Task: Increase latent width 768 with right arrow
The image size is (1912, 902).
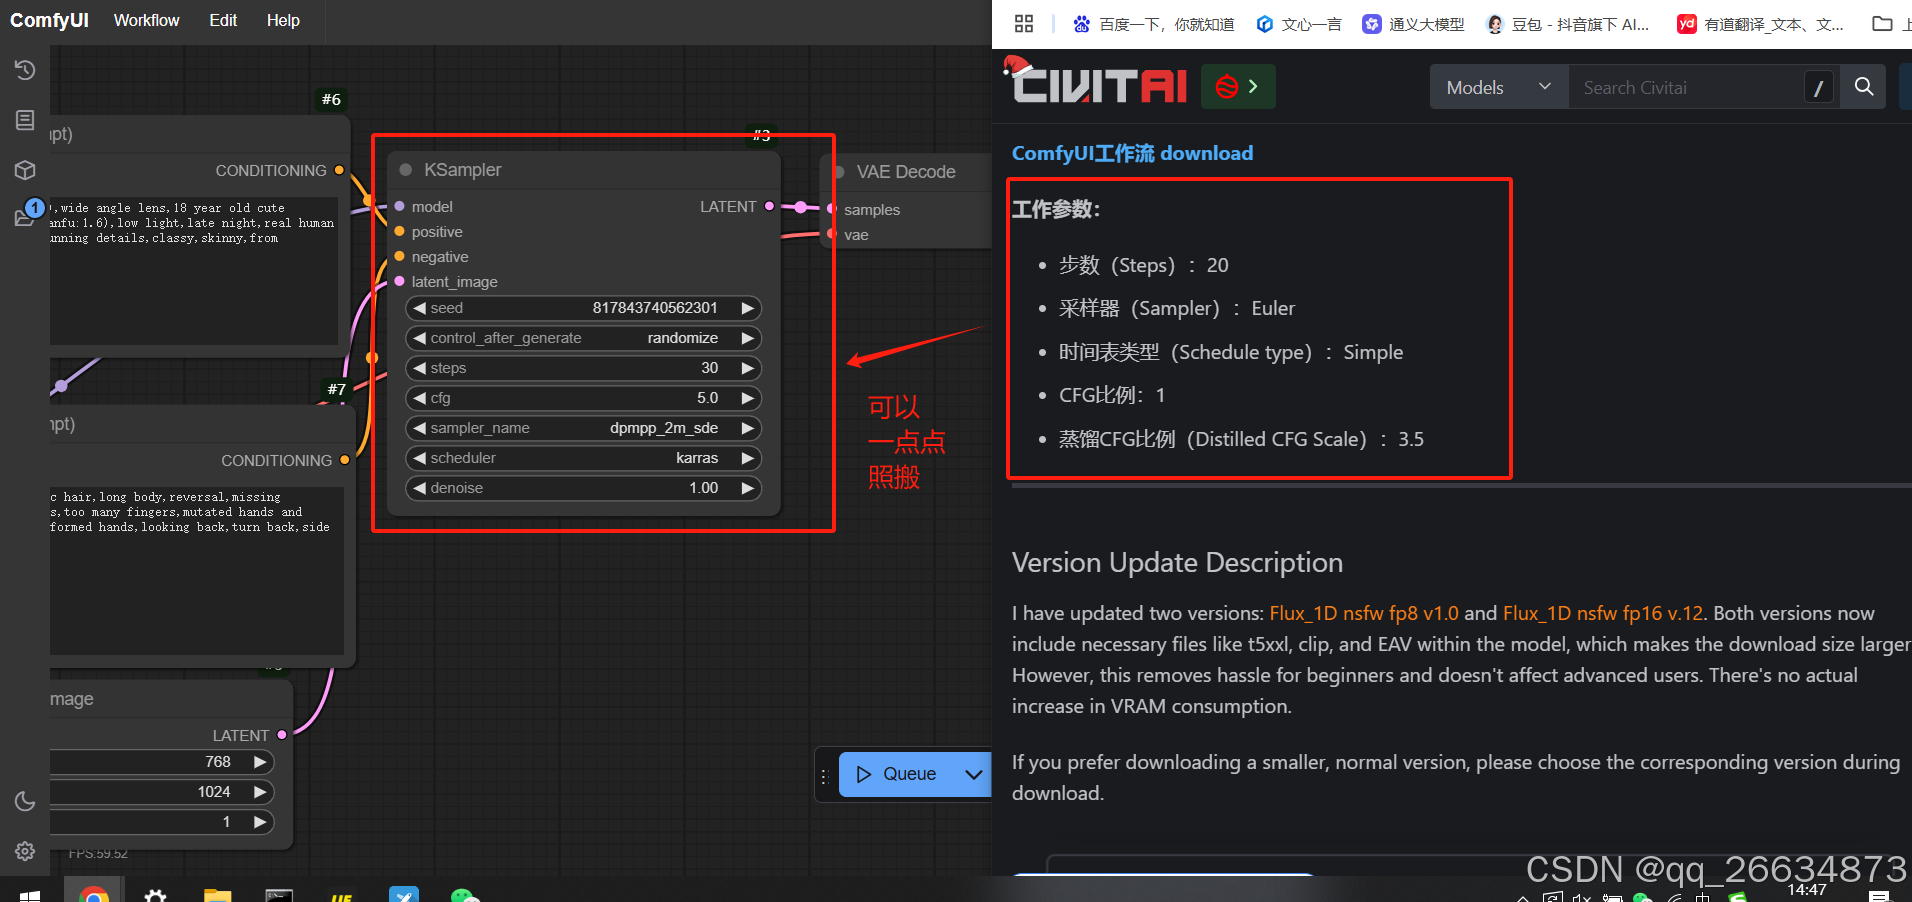Action: point(260,762)
